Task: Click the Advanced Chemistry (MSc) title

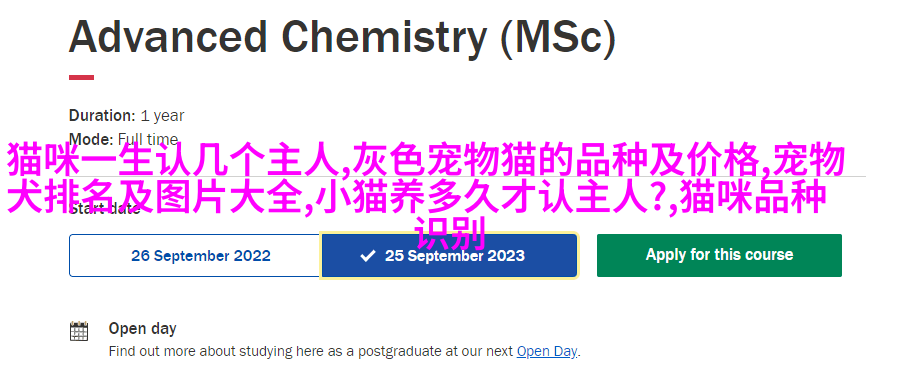Action: point(342,38)
